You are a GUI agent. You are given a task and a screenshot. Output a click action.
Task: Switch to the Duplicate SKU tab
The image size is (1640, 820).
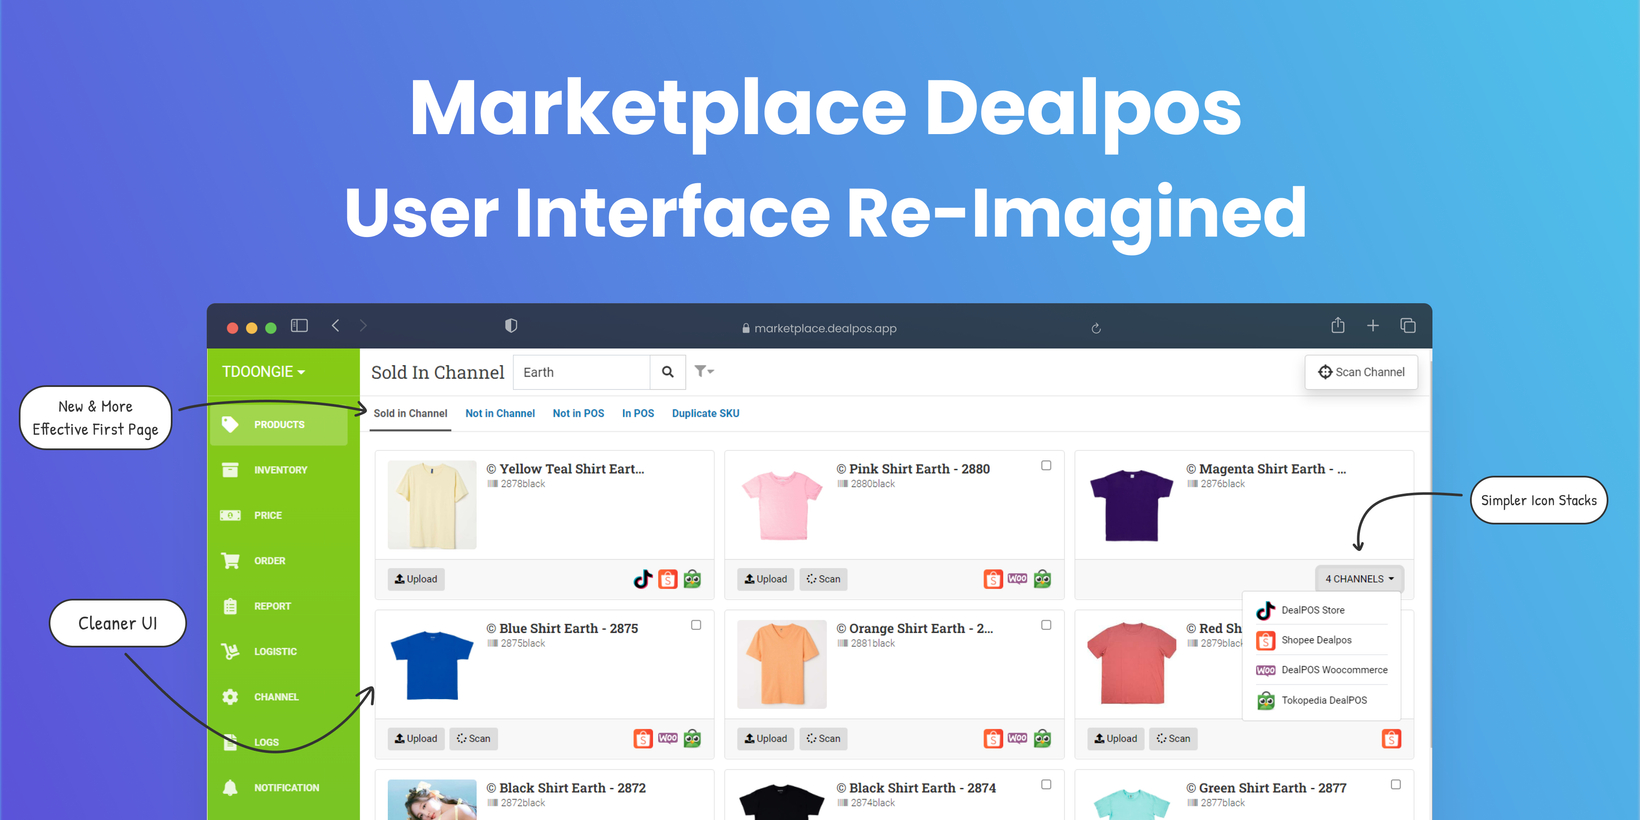[706, 413]
